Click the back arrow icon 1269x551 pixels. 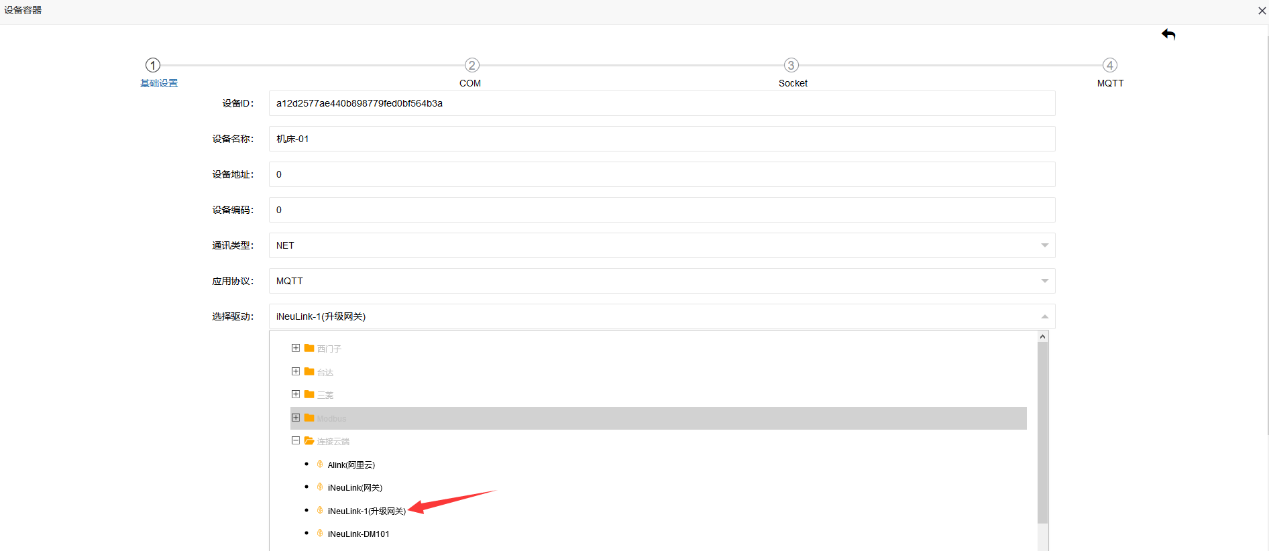click(x=1168, y=34)
